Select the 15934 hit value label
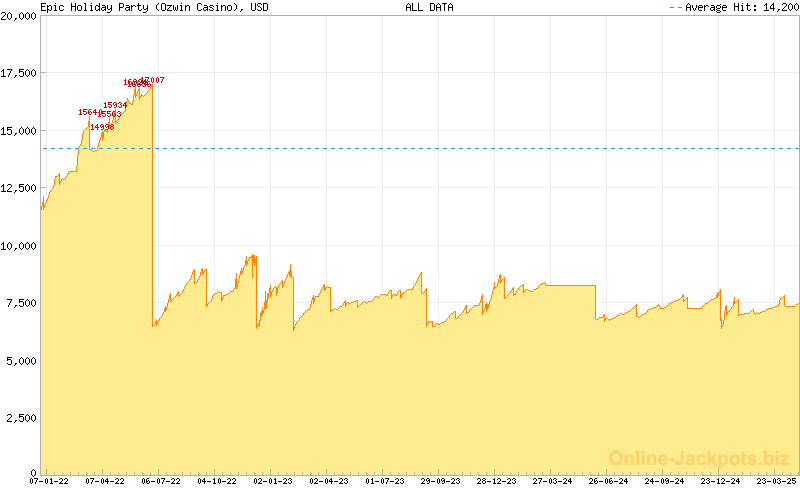 coord(115,105)
